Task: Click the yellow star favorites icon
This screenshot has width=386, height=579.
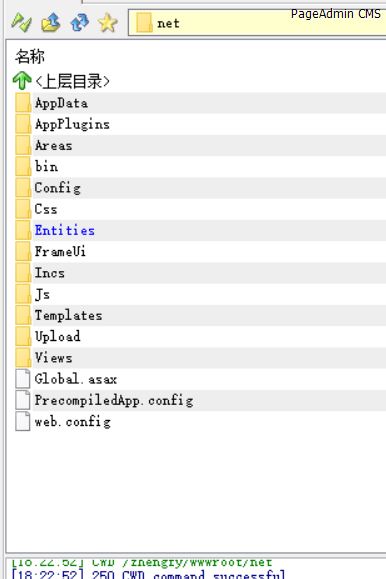Action: tap(108, 23)
